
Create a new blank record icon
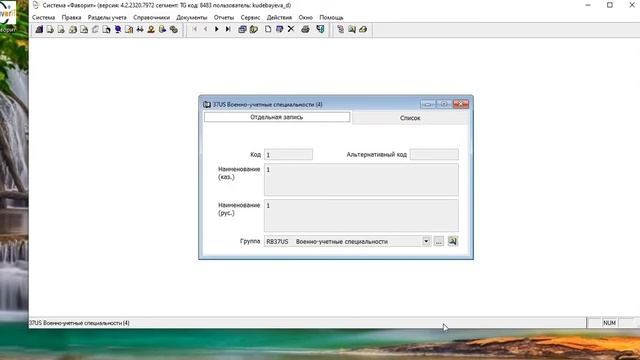[x=268, y=29]
